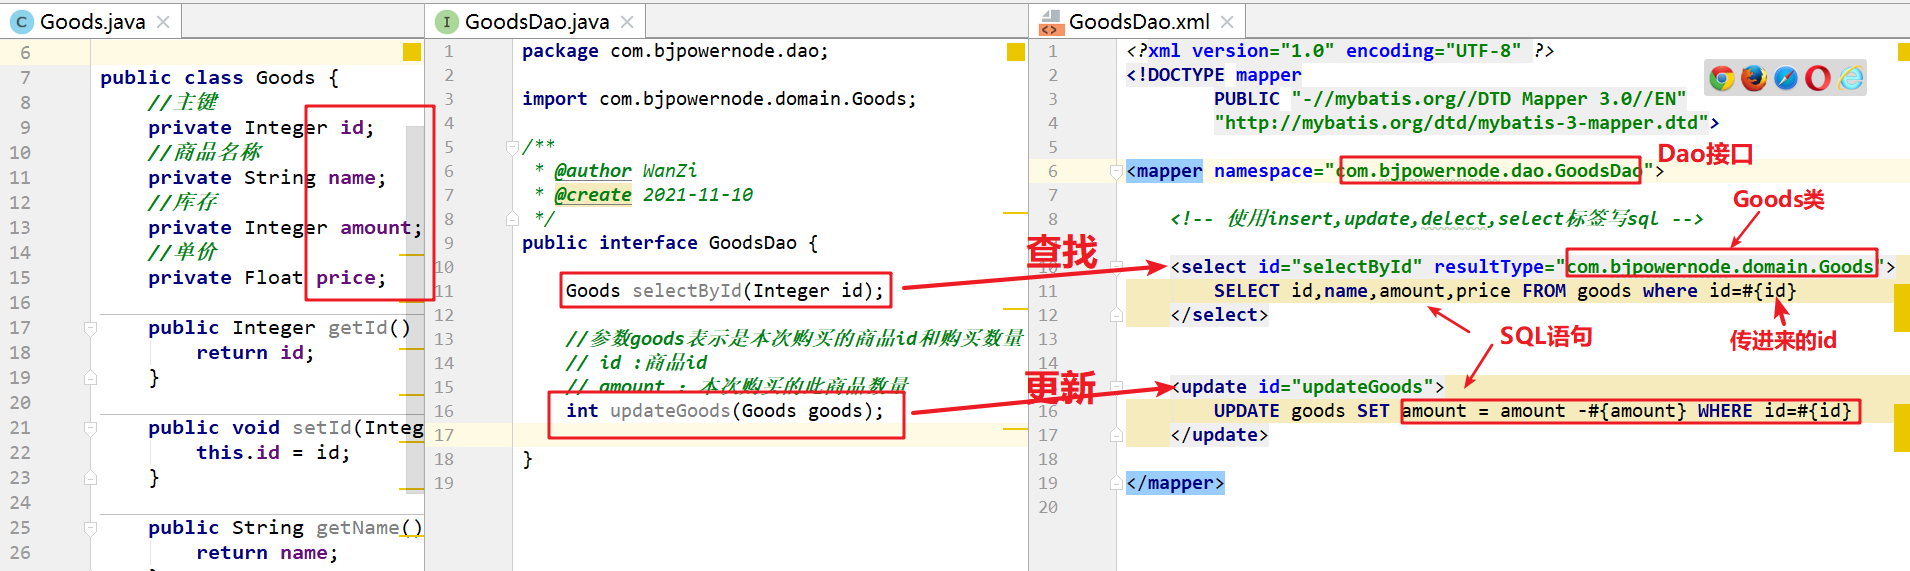Click the fold marker at closing select tag
The width and height of the screenshot is (1910, 571).
pos(1116,315)
